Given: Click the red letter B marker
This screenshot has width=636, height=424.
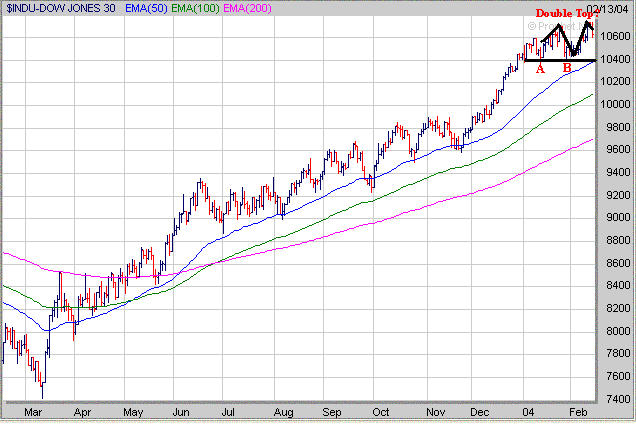Looking at the screenshot, I should tap(567, 68).
